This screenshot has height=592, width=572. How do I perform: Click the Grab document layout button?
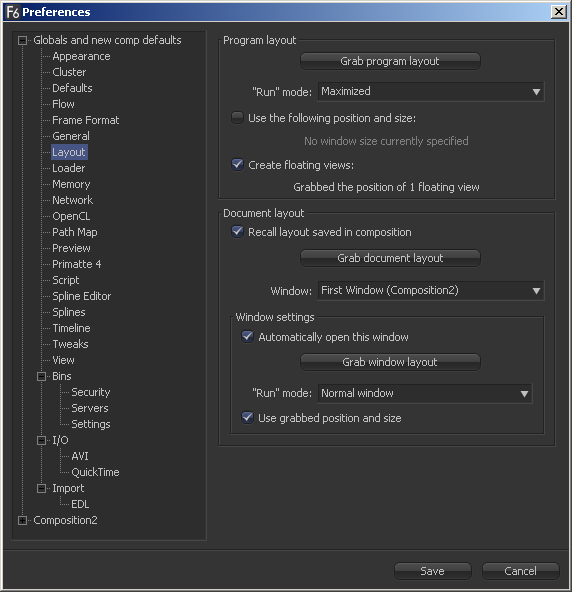[x=390, y=258]
